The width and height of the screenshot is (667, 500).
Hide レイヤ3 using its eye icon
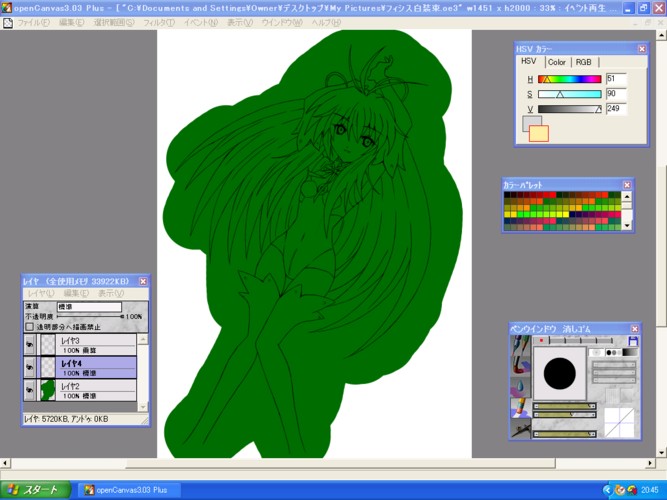pyautogui.click(x=30, y=345)
